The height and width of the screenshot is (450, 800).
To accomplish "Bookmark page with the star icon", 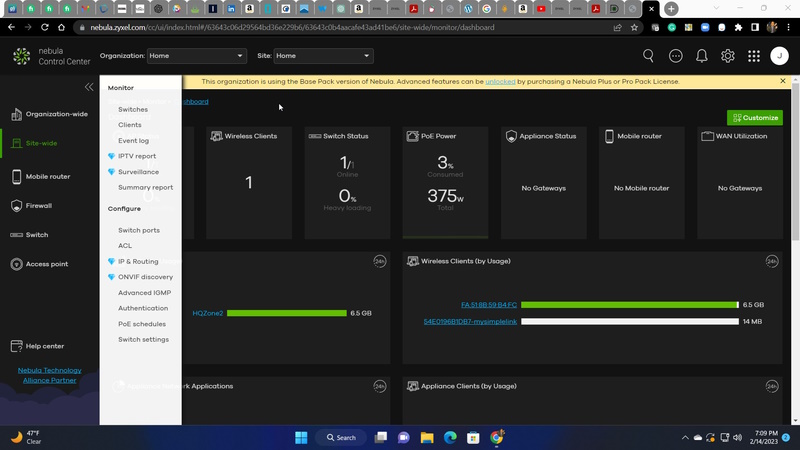I will 634,28.
